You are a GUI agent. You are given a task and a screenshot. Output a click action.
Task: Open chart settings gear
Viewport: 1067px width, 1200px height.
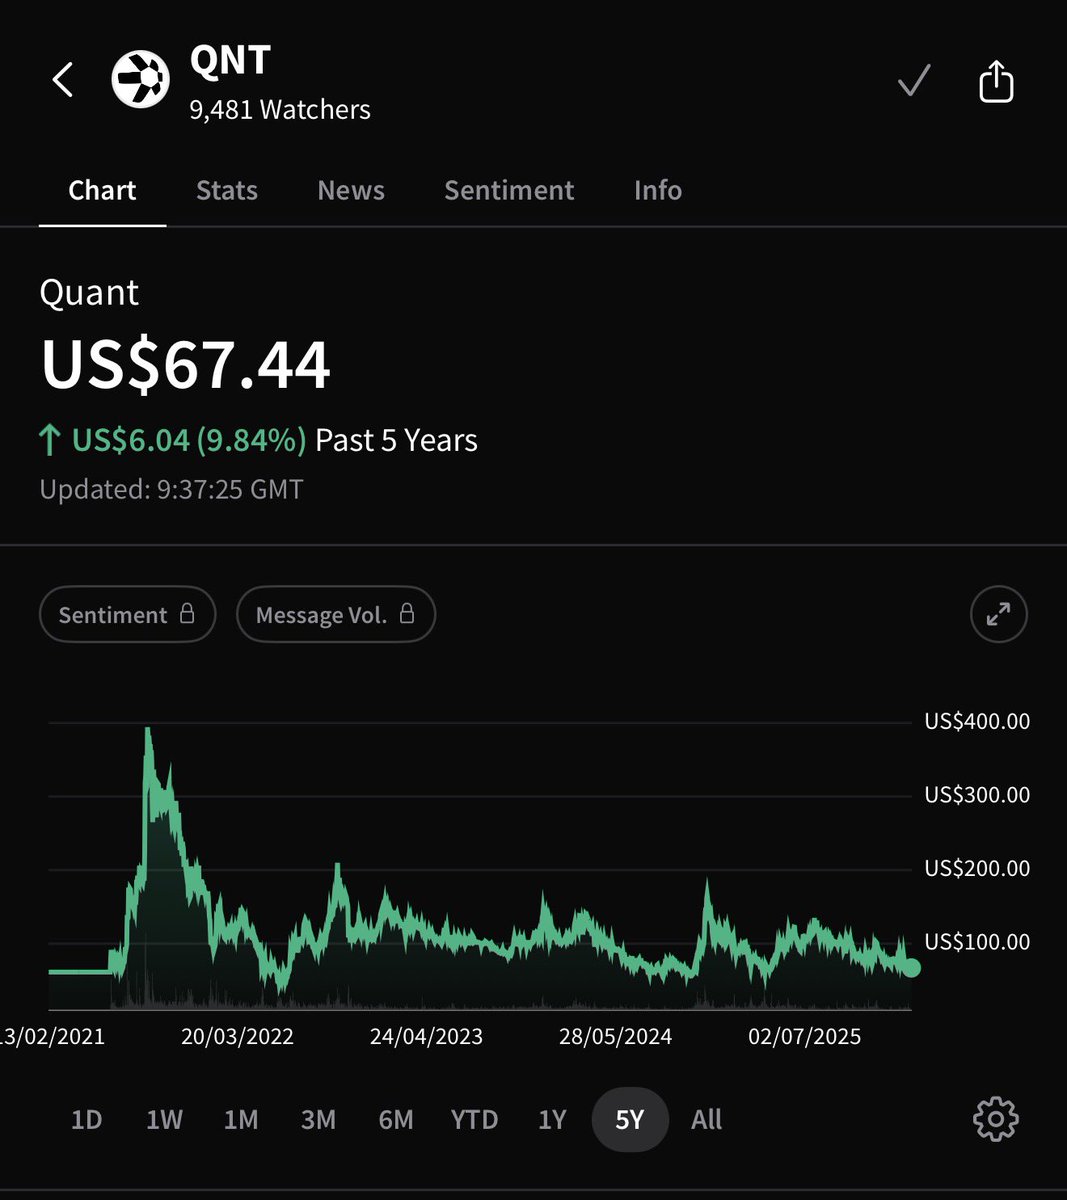[x=995, y=1119]
